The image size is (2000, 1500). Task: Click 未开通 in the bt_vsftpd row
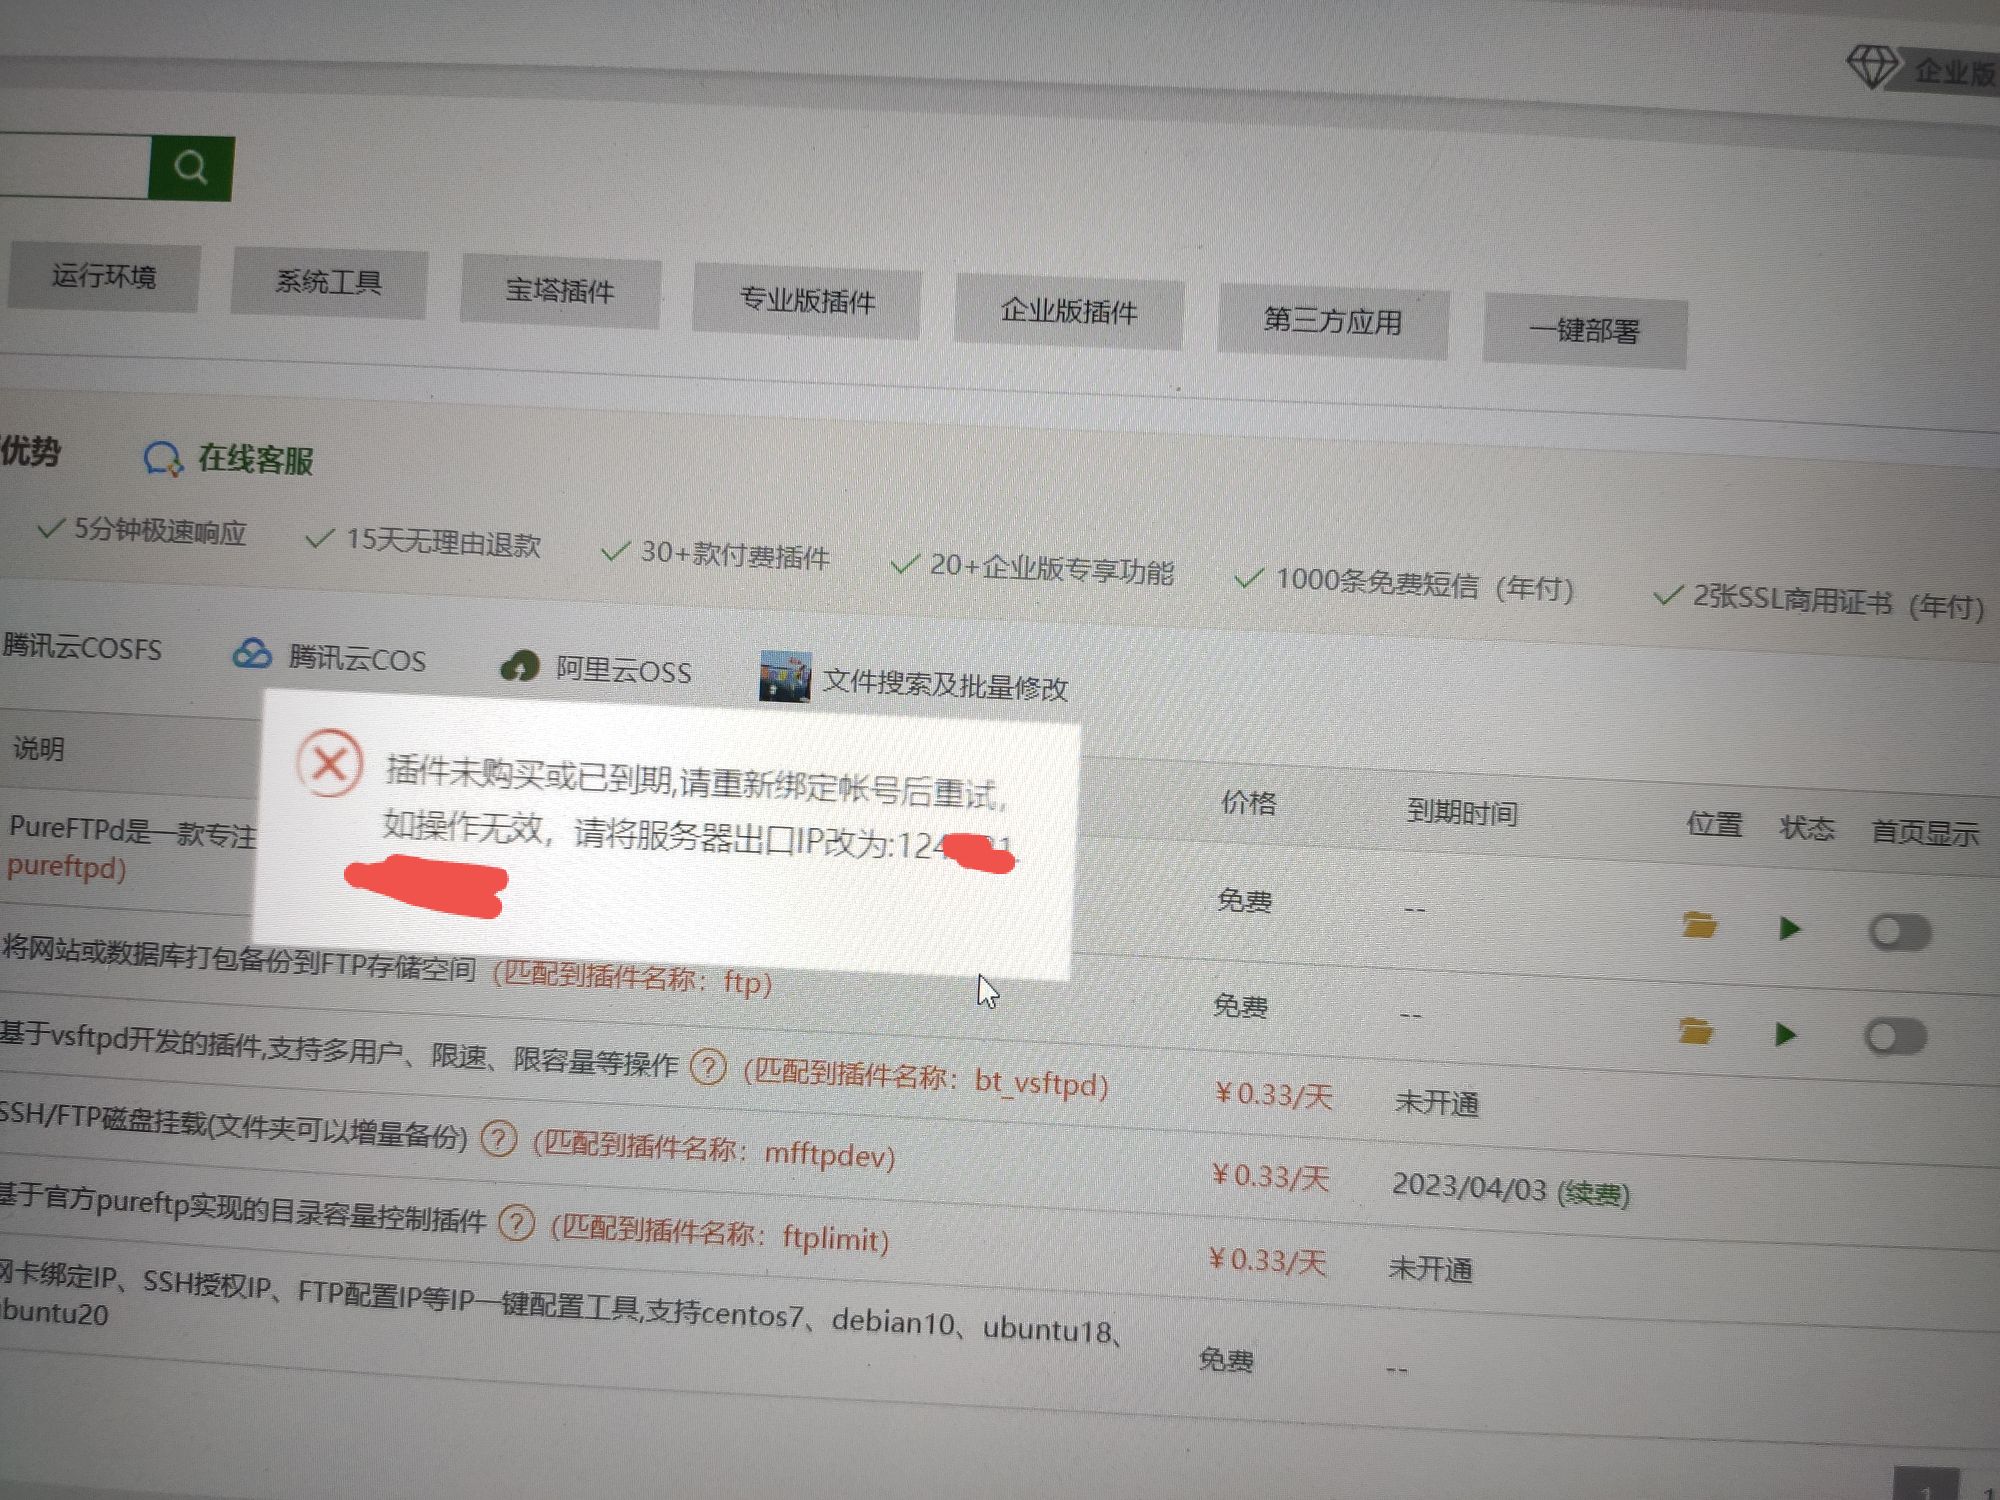[1436, 1103]
